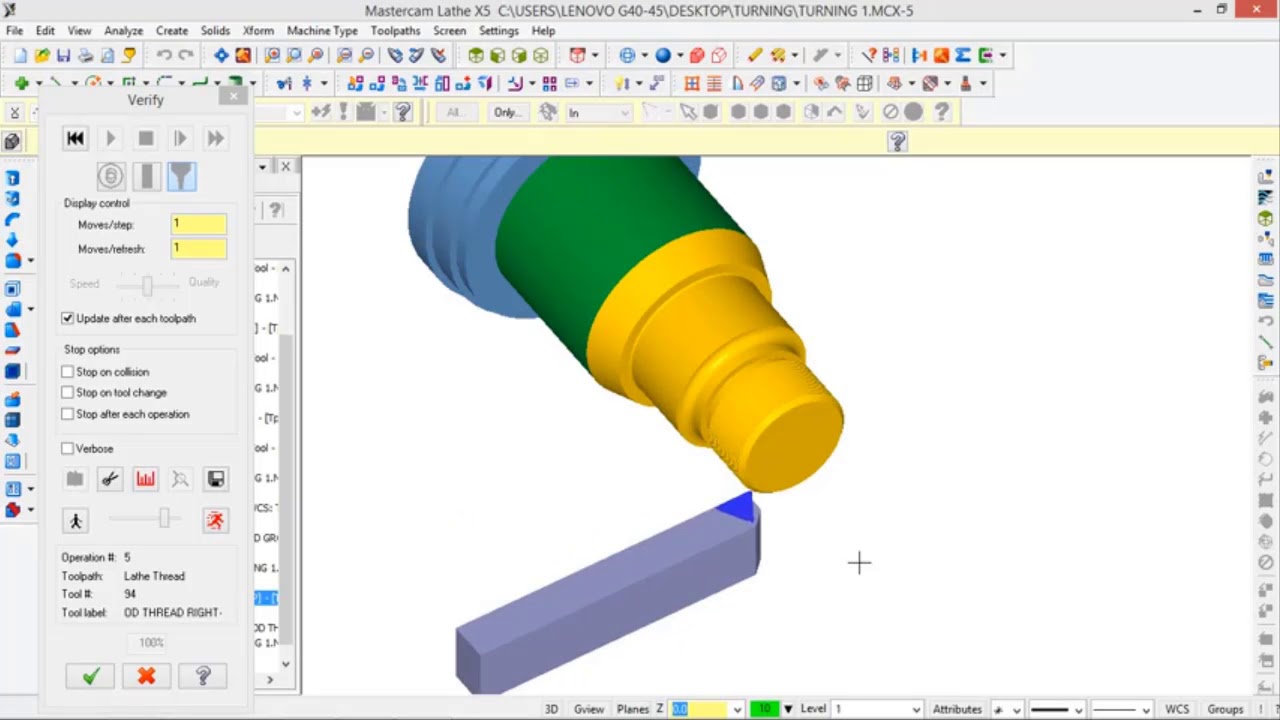Cancel Verify with red X button

point(146,677)
